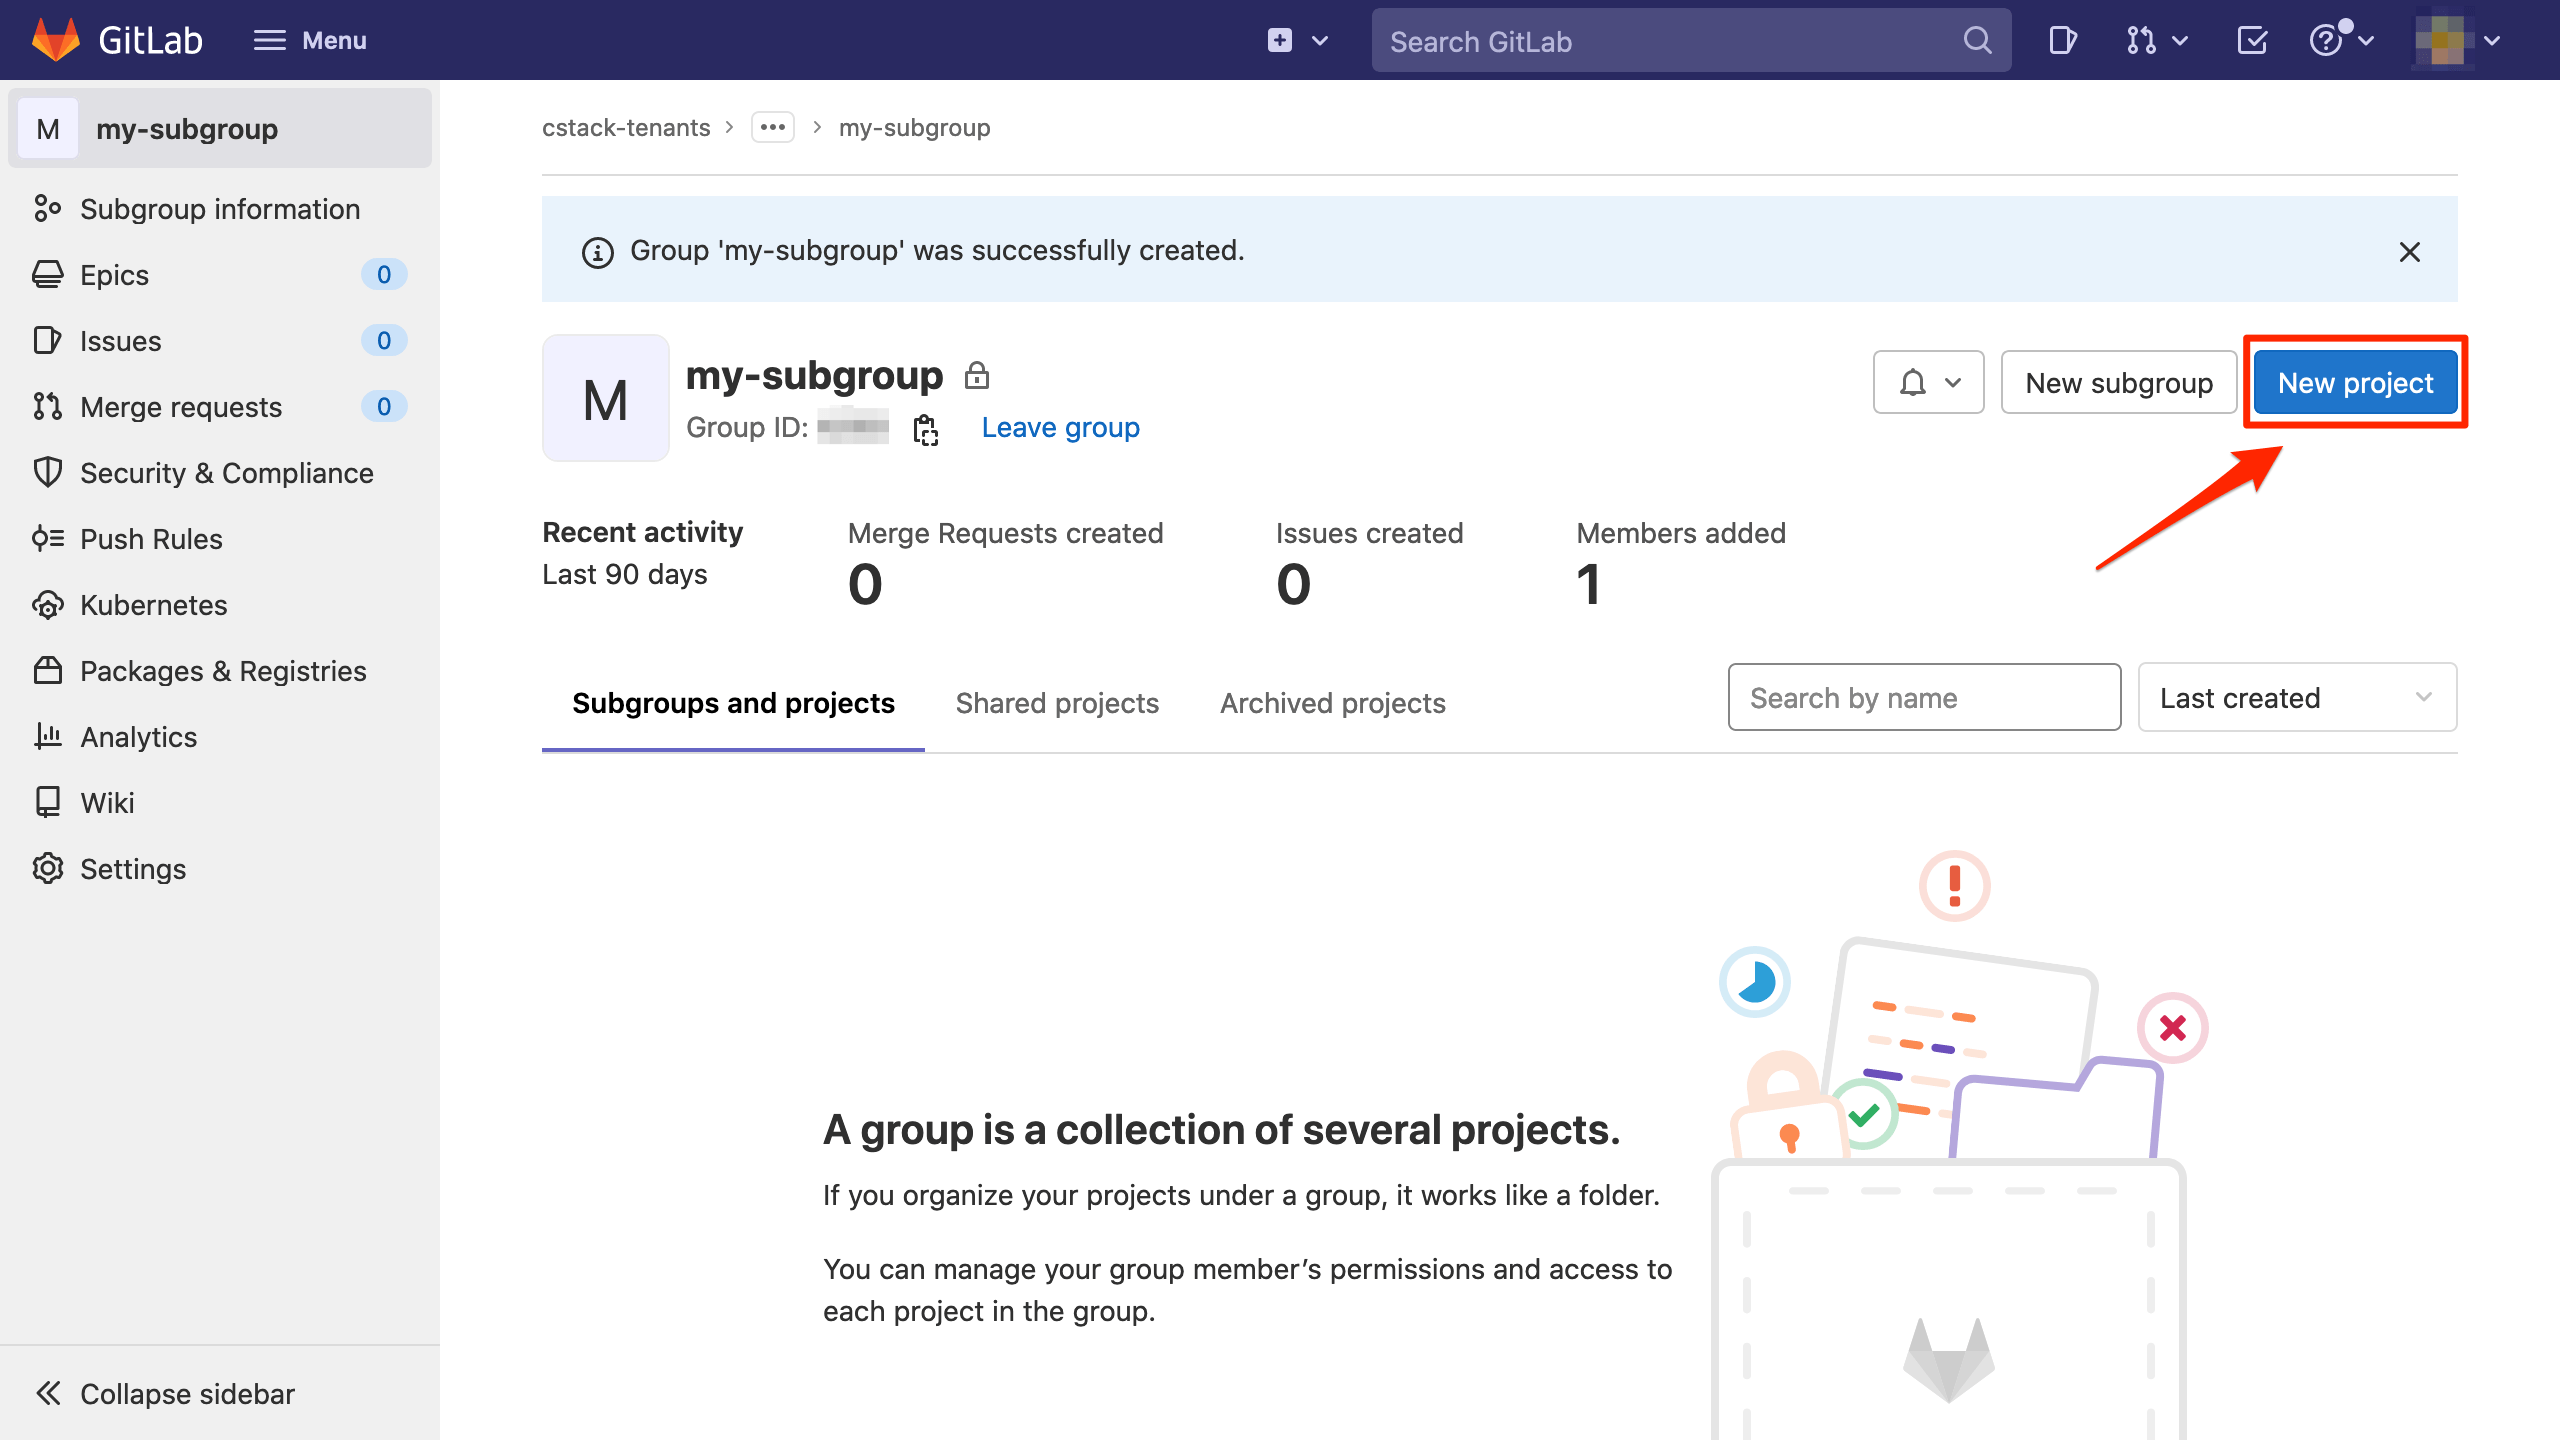The height and width of the screenshot is (1440, 2560).
Task: Focus the Search by name field
Action: click(x=1923, y=698)
